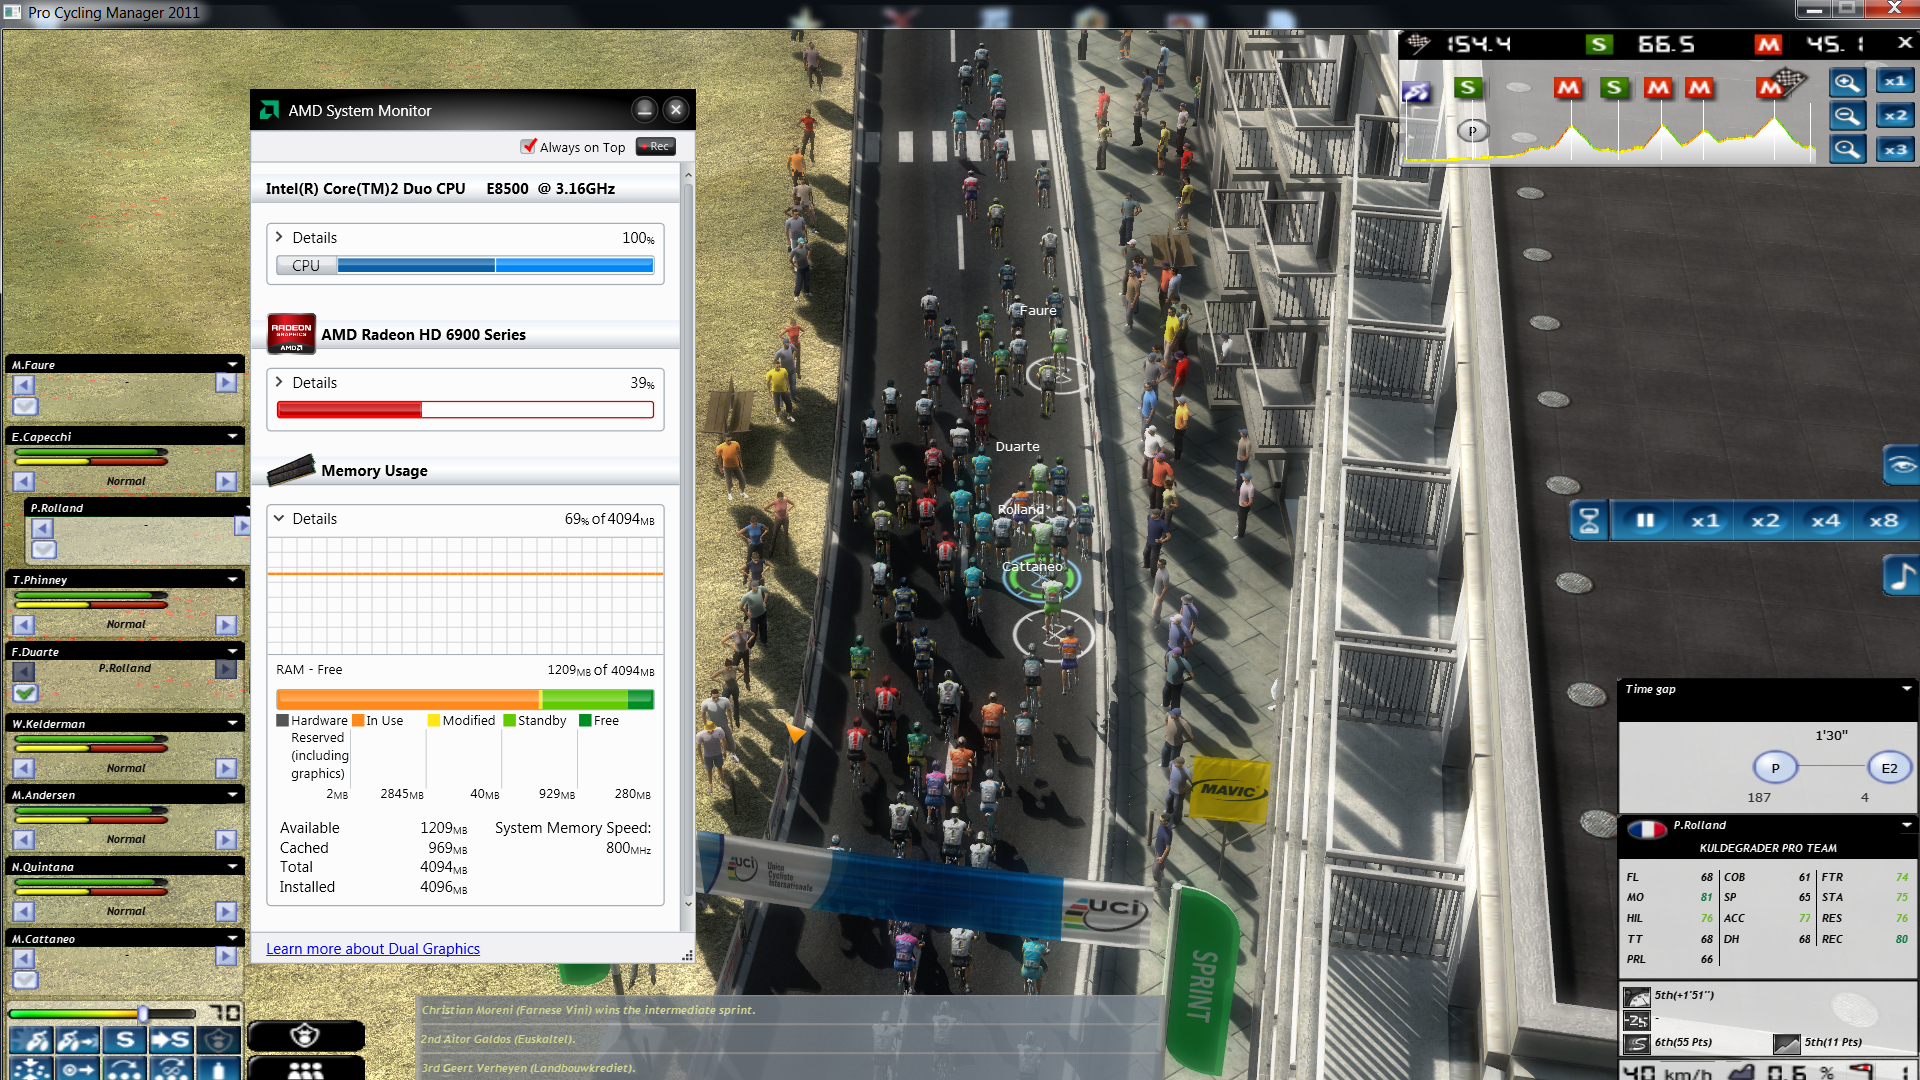Next tactic arrow for E.Capecchi

click(x=226, y=481)
